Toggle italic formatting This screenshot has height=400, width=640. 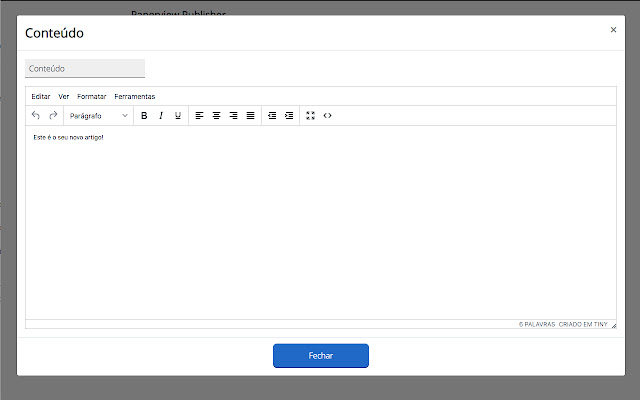(x=161, y=116)
